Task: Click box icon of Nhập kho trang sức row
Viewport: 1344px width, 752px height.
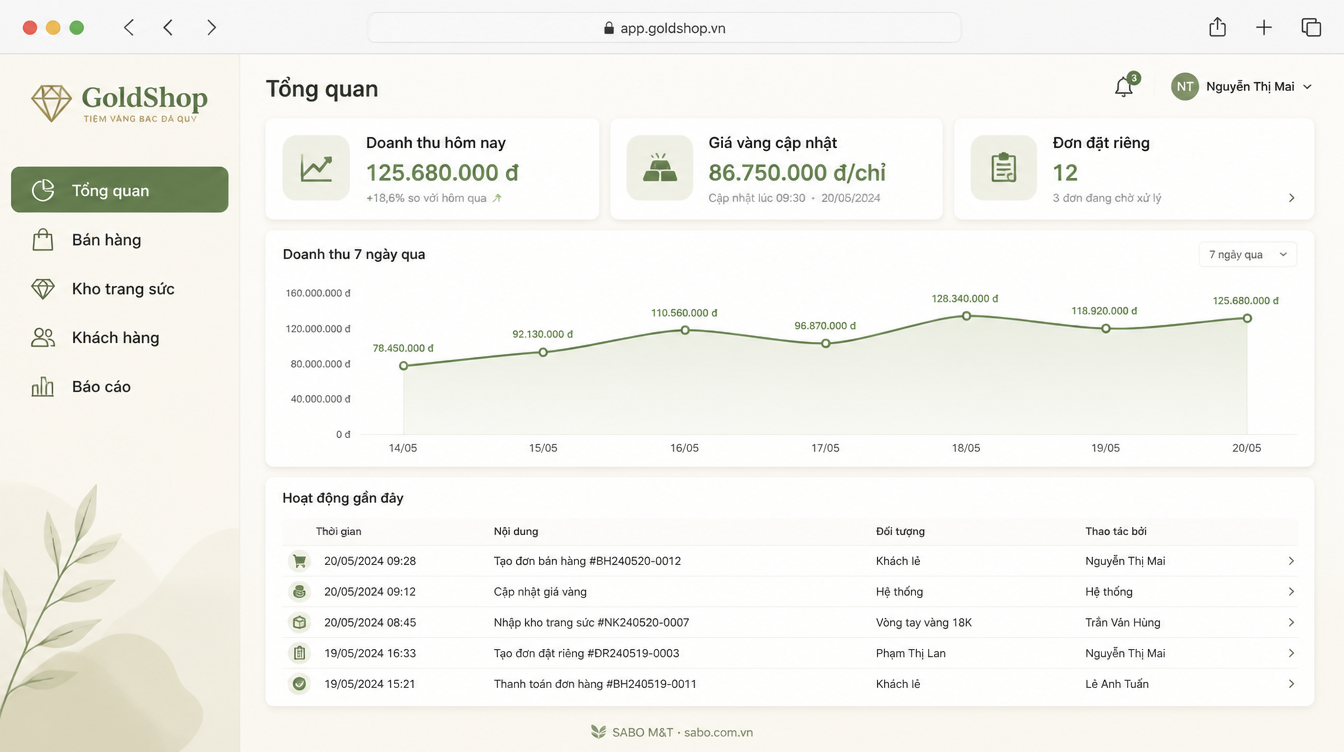Action: [298, 623]
